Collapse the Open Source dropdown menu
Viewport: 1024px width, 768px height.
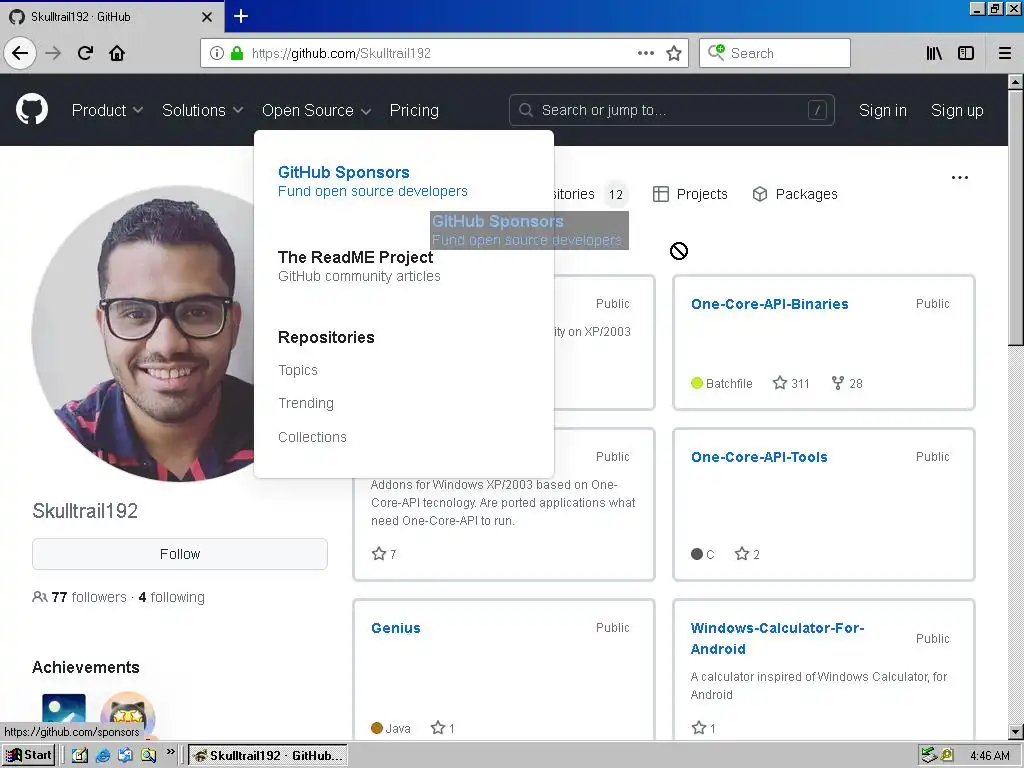317,110
